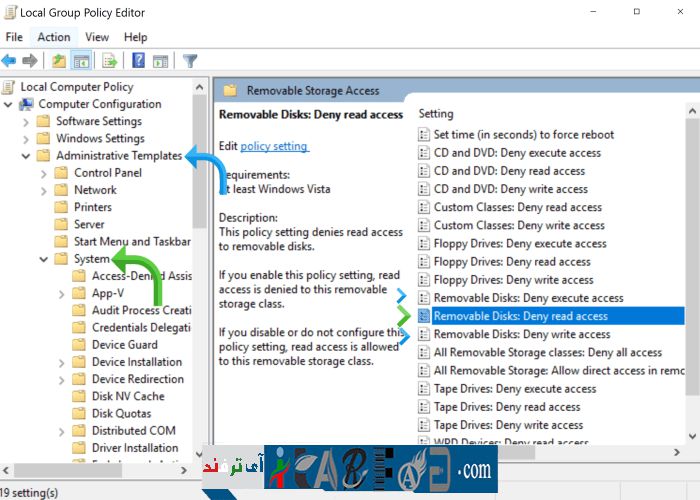The image size is (700, 500).
Task: Click the tree pane vertical scrollbar up arrow
Action: click(x=199, y=87)
